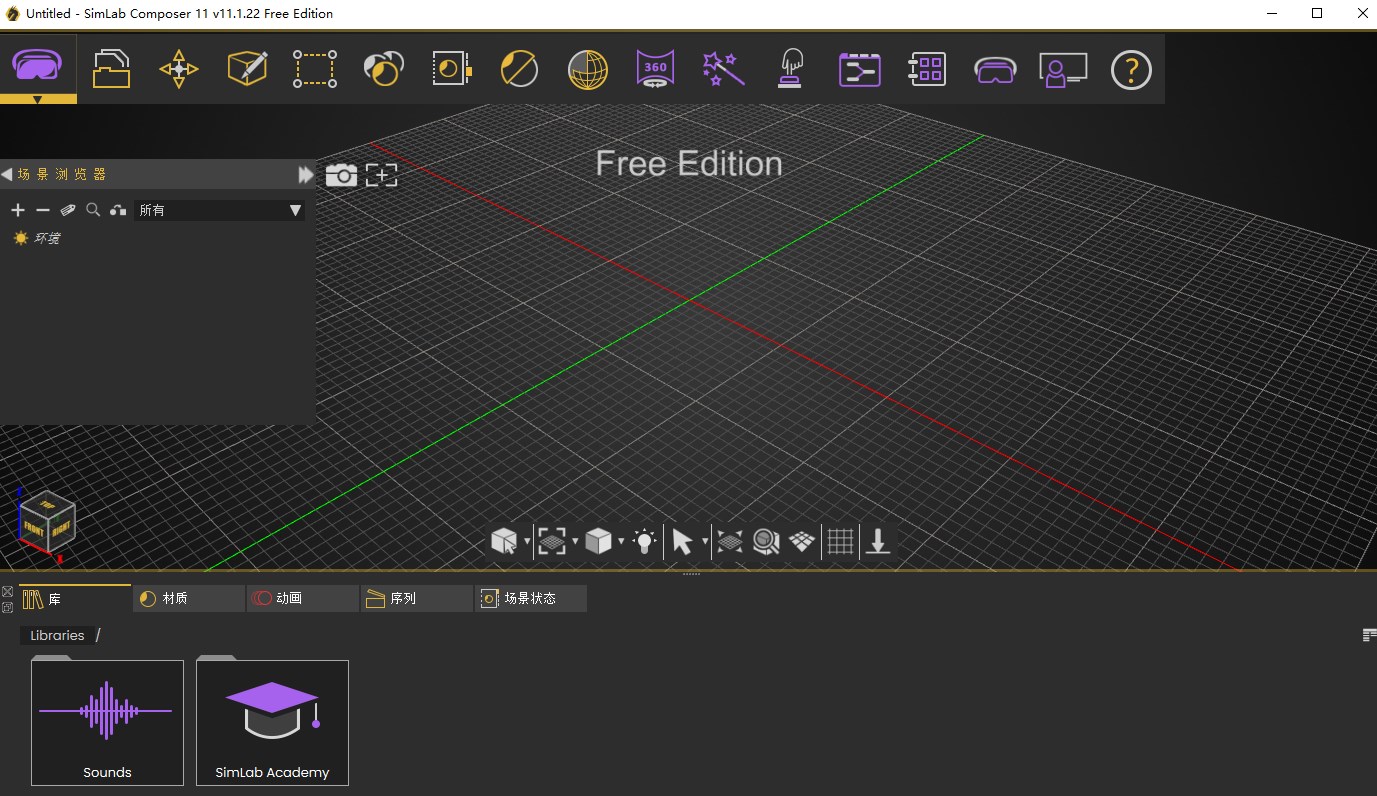The width and height of the screenshot is (1377, 796).
Task: Click the zoom to selection magnifier icon
Action: click(x=764, y=541)
